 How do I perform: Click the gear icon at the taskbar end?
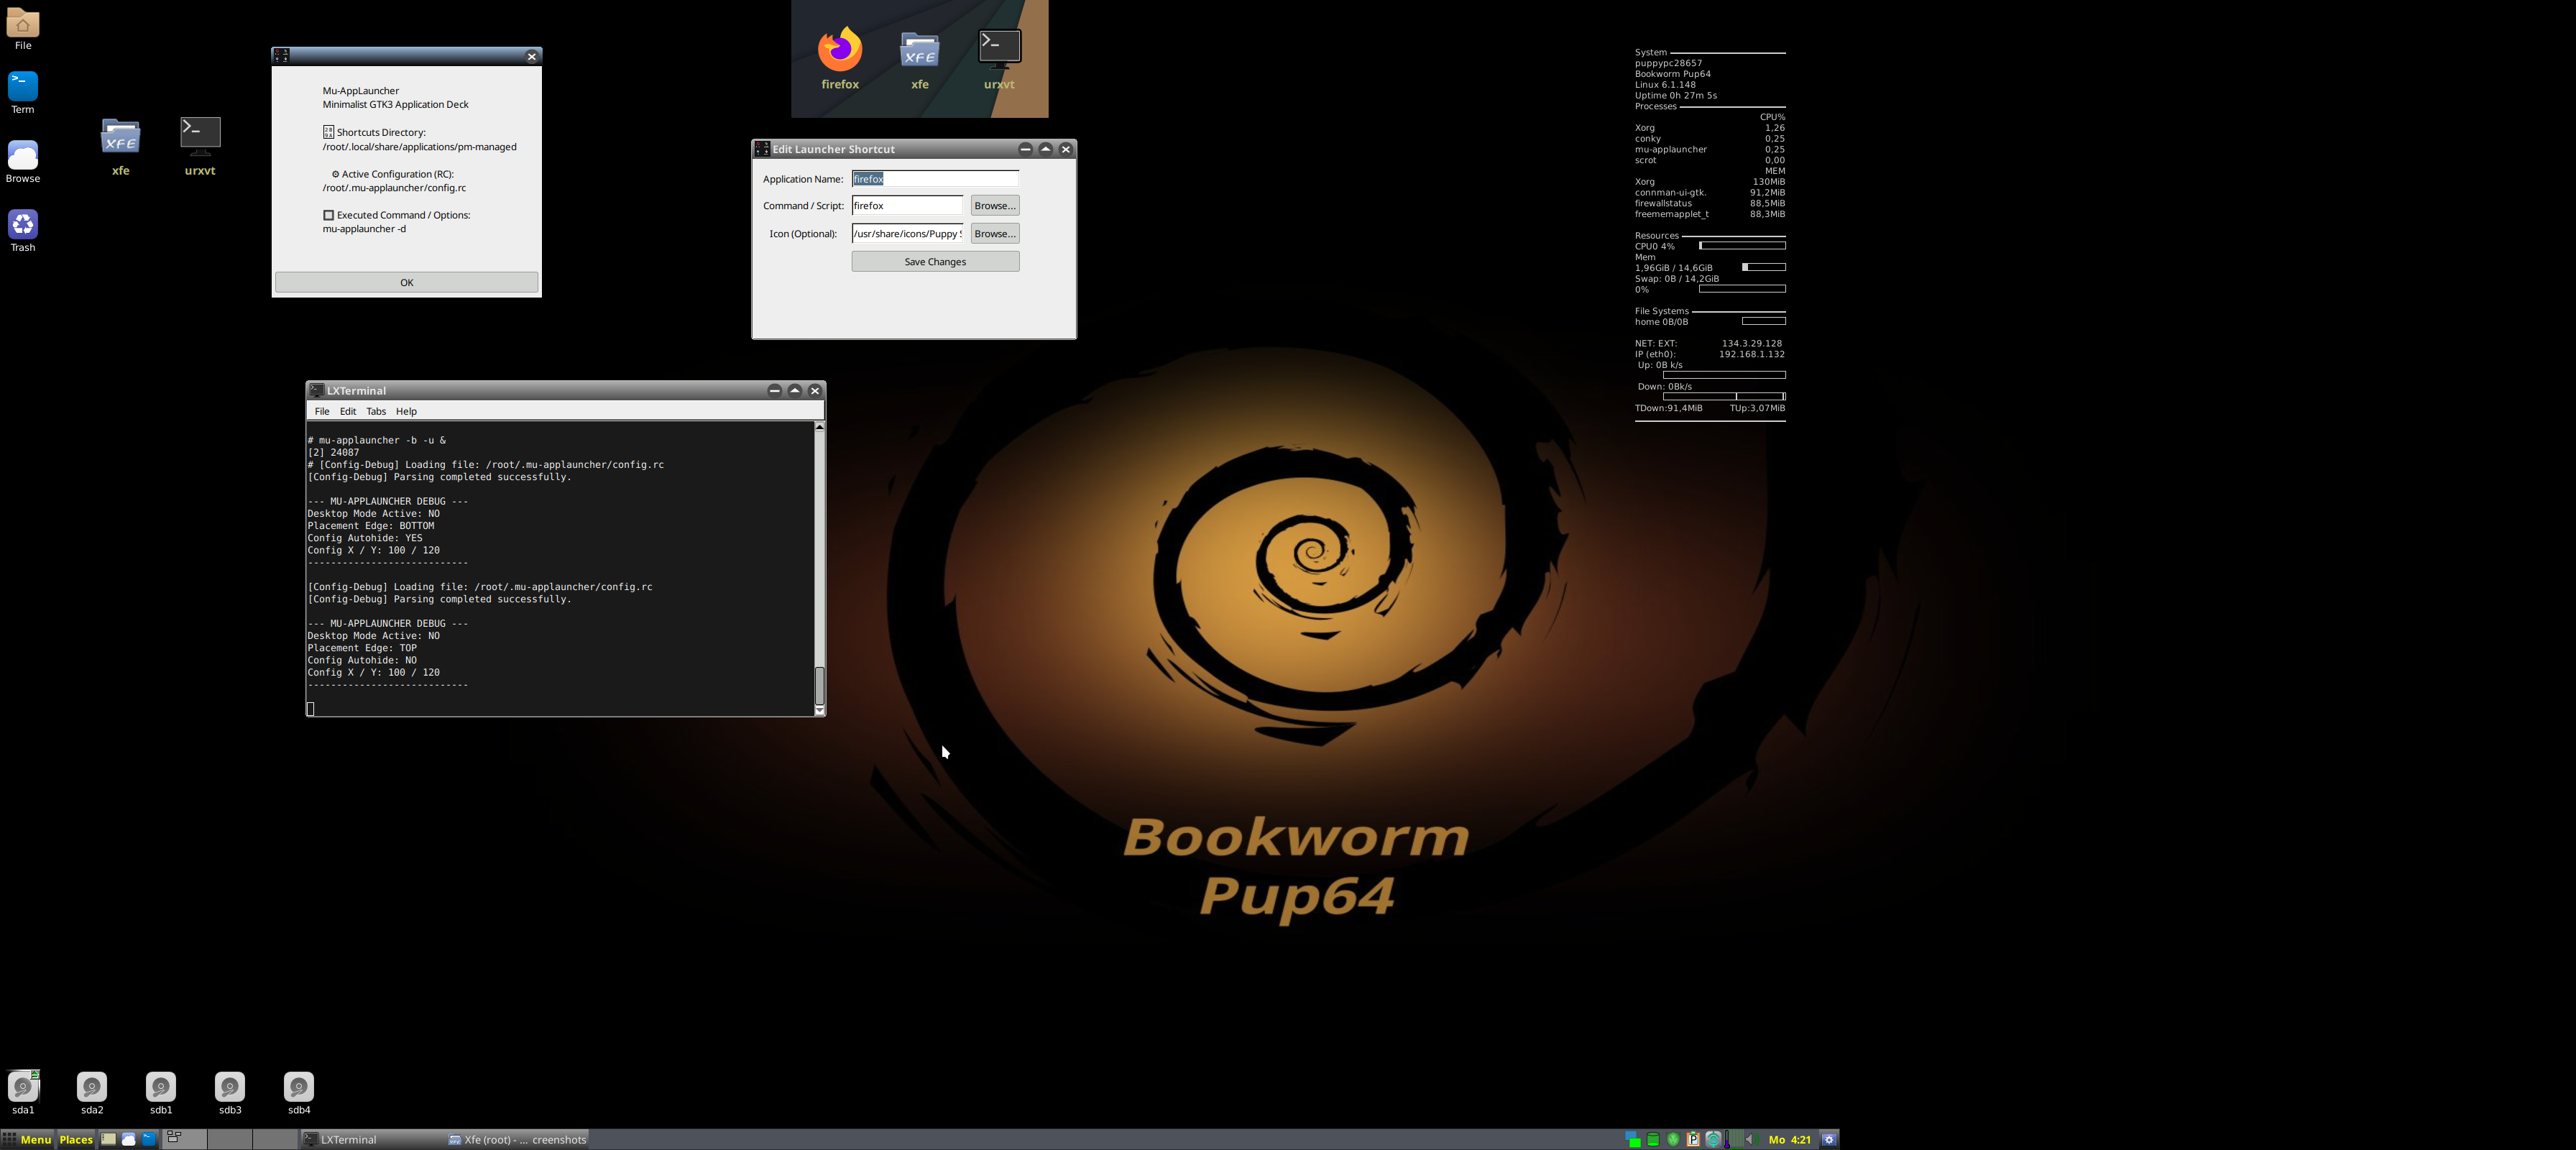click(1829, 1139)
